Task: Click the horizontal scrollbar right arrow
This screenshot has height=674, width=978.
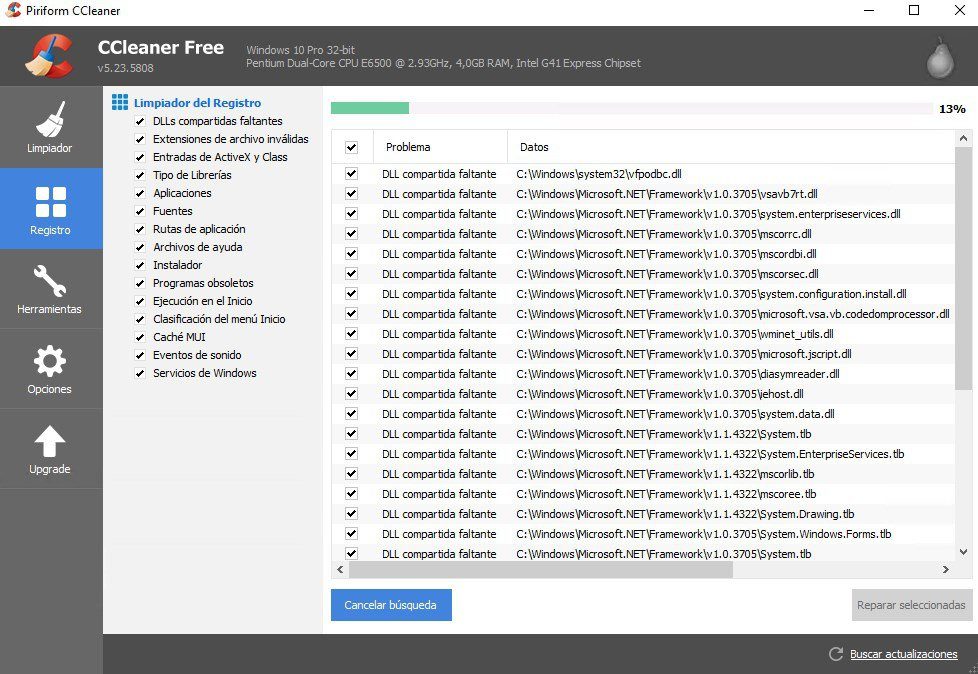Action: [x=946, y=569]
